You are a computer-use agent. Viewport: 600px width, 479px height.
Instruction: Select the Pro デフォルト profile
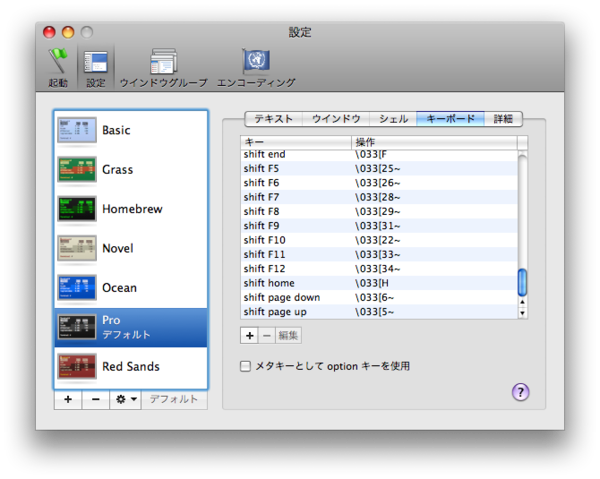[x=131, y=327]
